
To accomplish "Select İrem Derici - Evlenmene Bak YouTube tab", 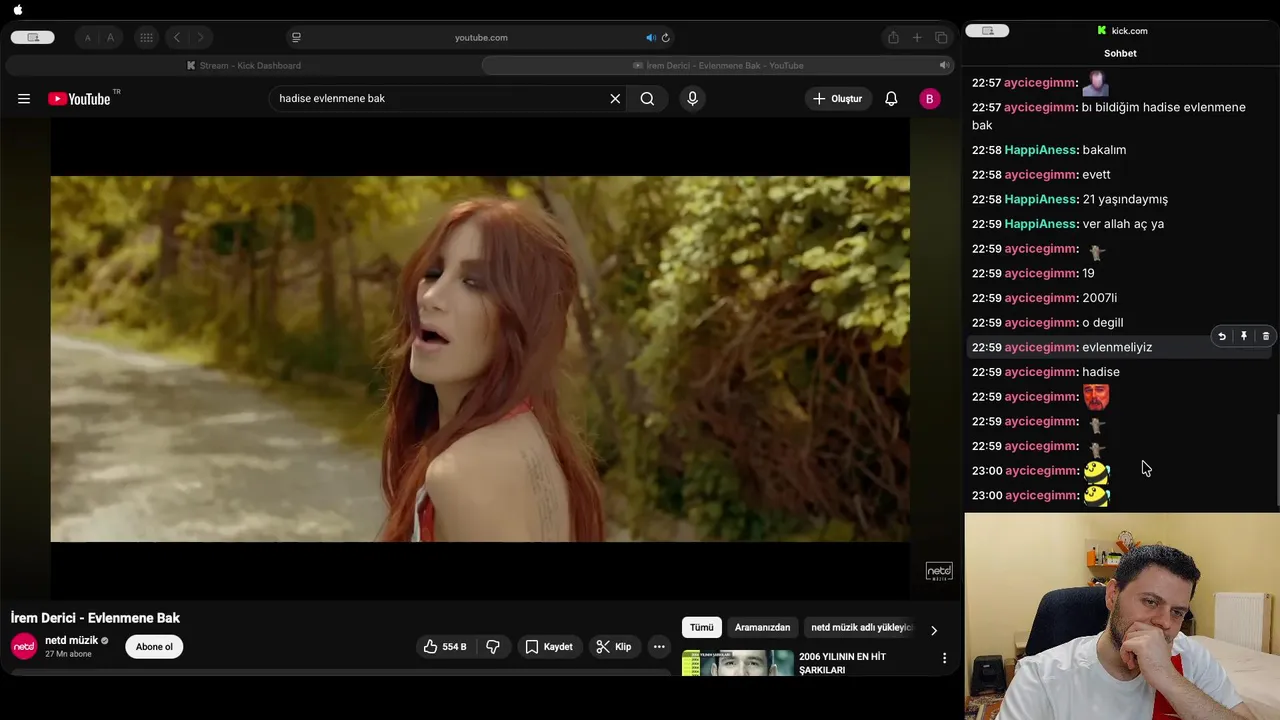I will click(717, 66).
